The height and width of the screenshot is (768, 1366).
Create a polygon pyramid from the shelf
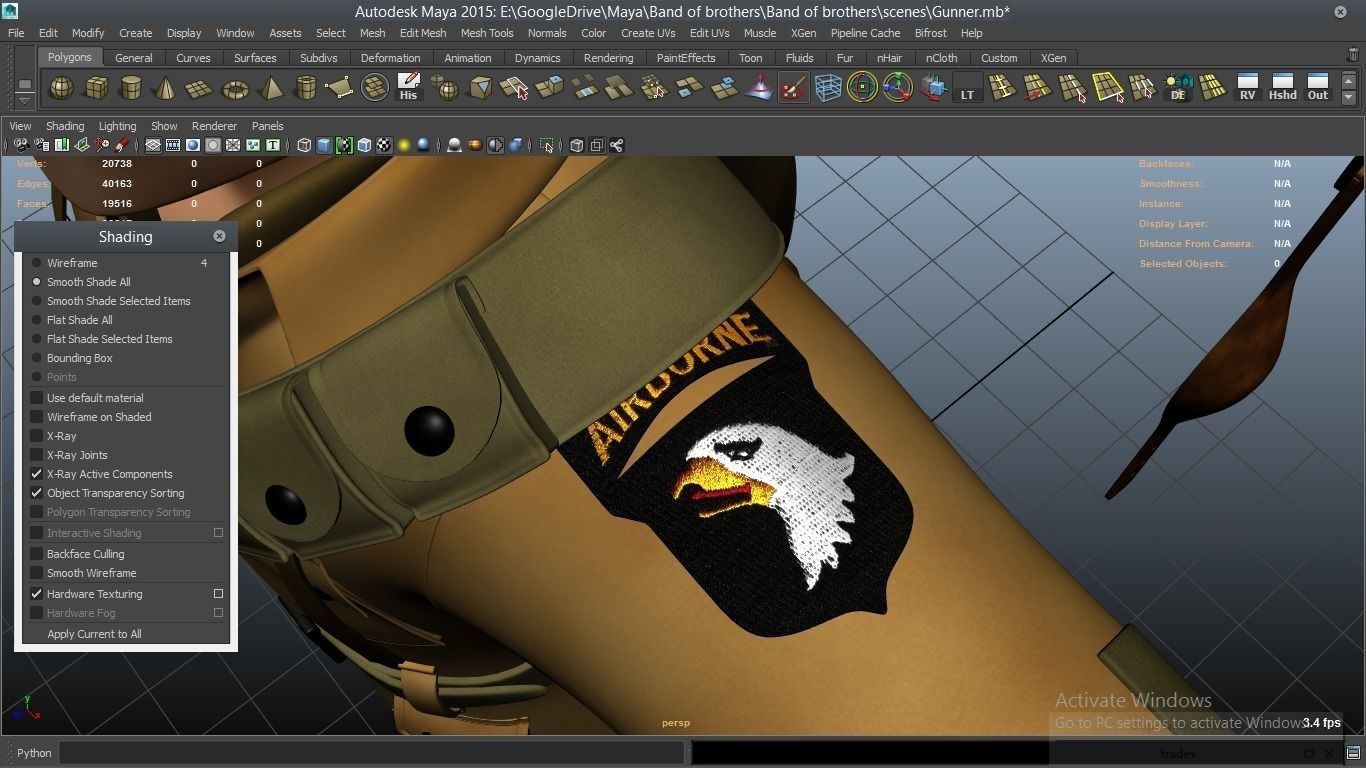pyautogui.click(x=270, y=88)
